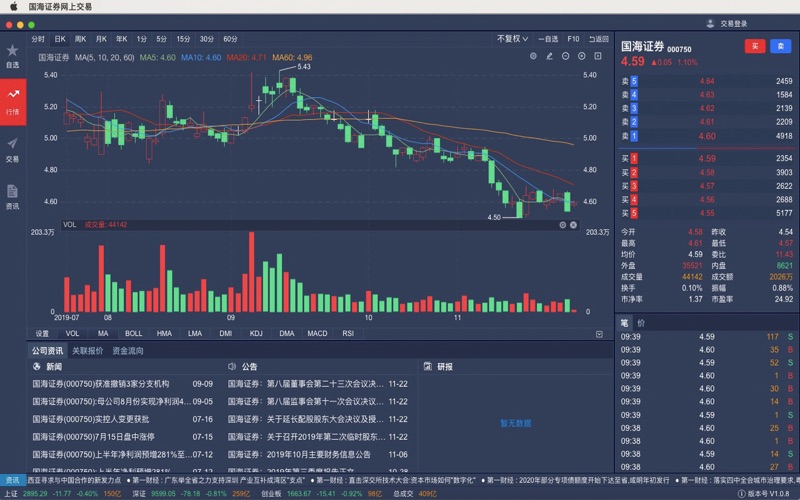
Task: Select the 日K daily candlestick tab
Action: click(x=60, y=39)
